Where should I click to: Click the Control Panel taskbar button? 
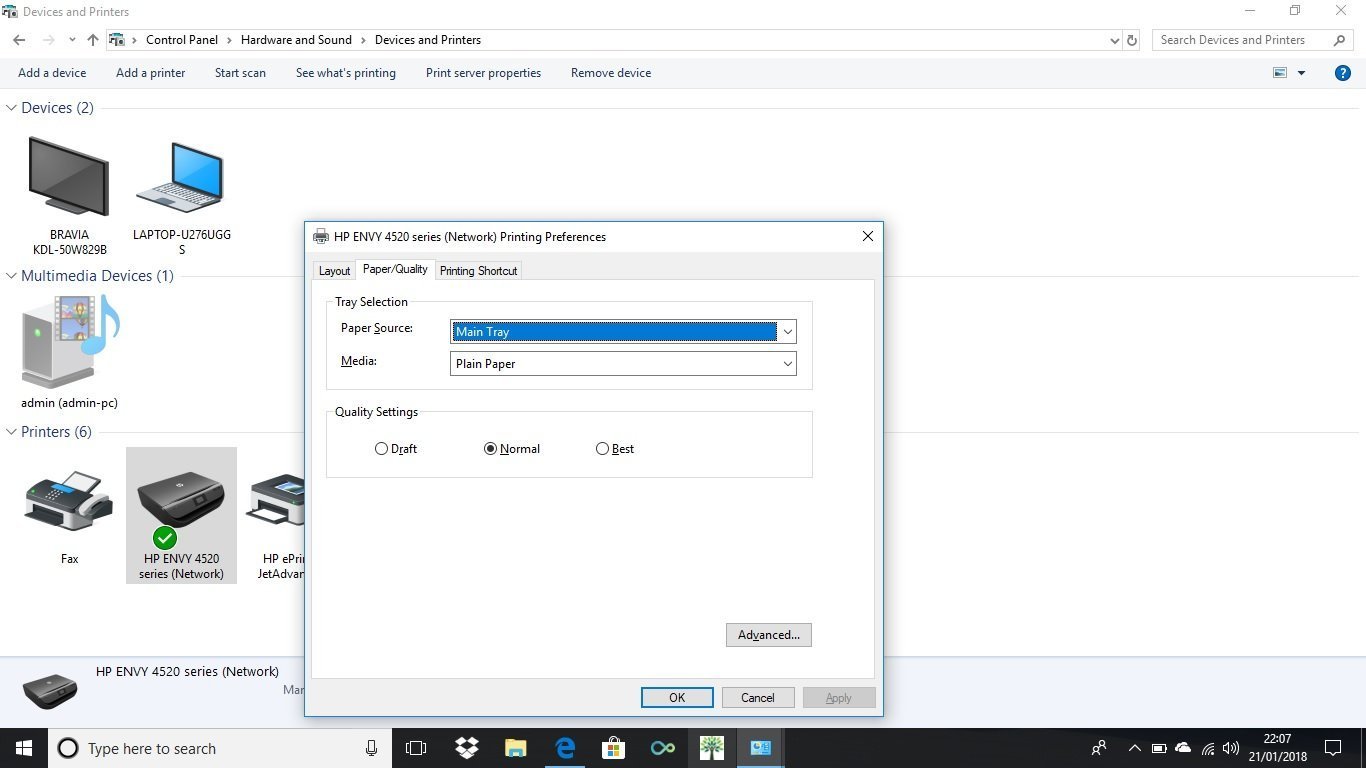pyautogui.click(x=760, y=748)
